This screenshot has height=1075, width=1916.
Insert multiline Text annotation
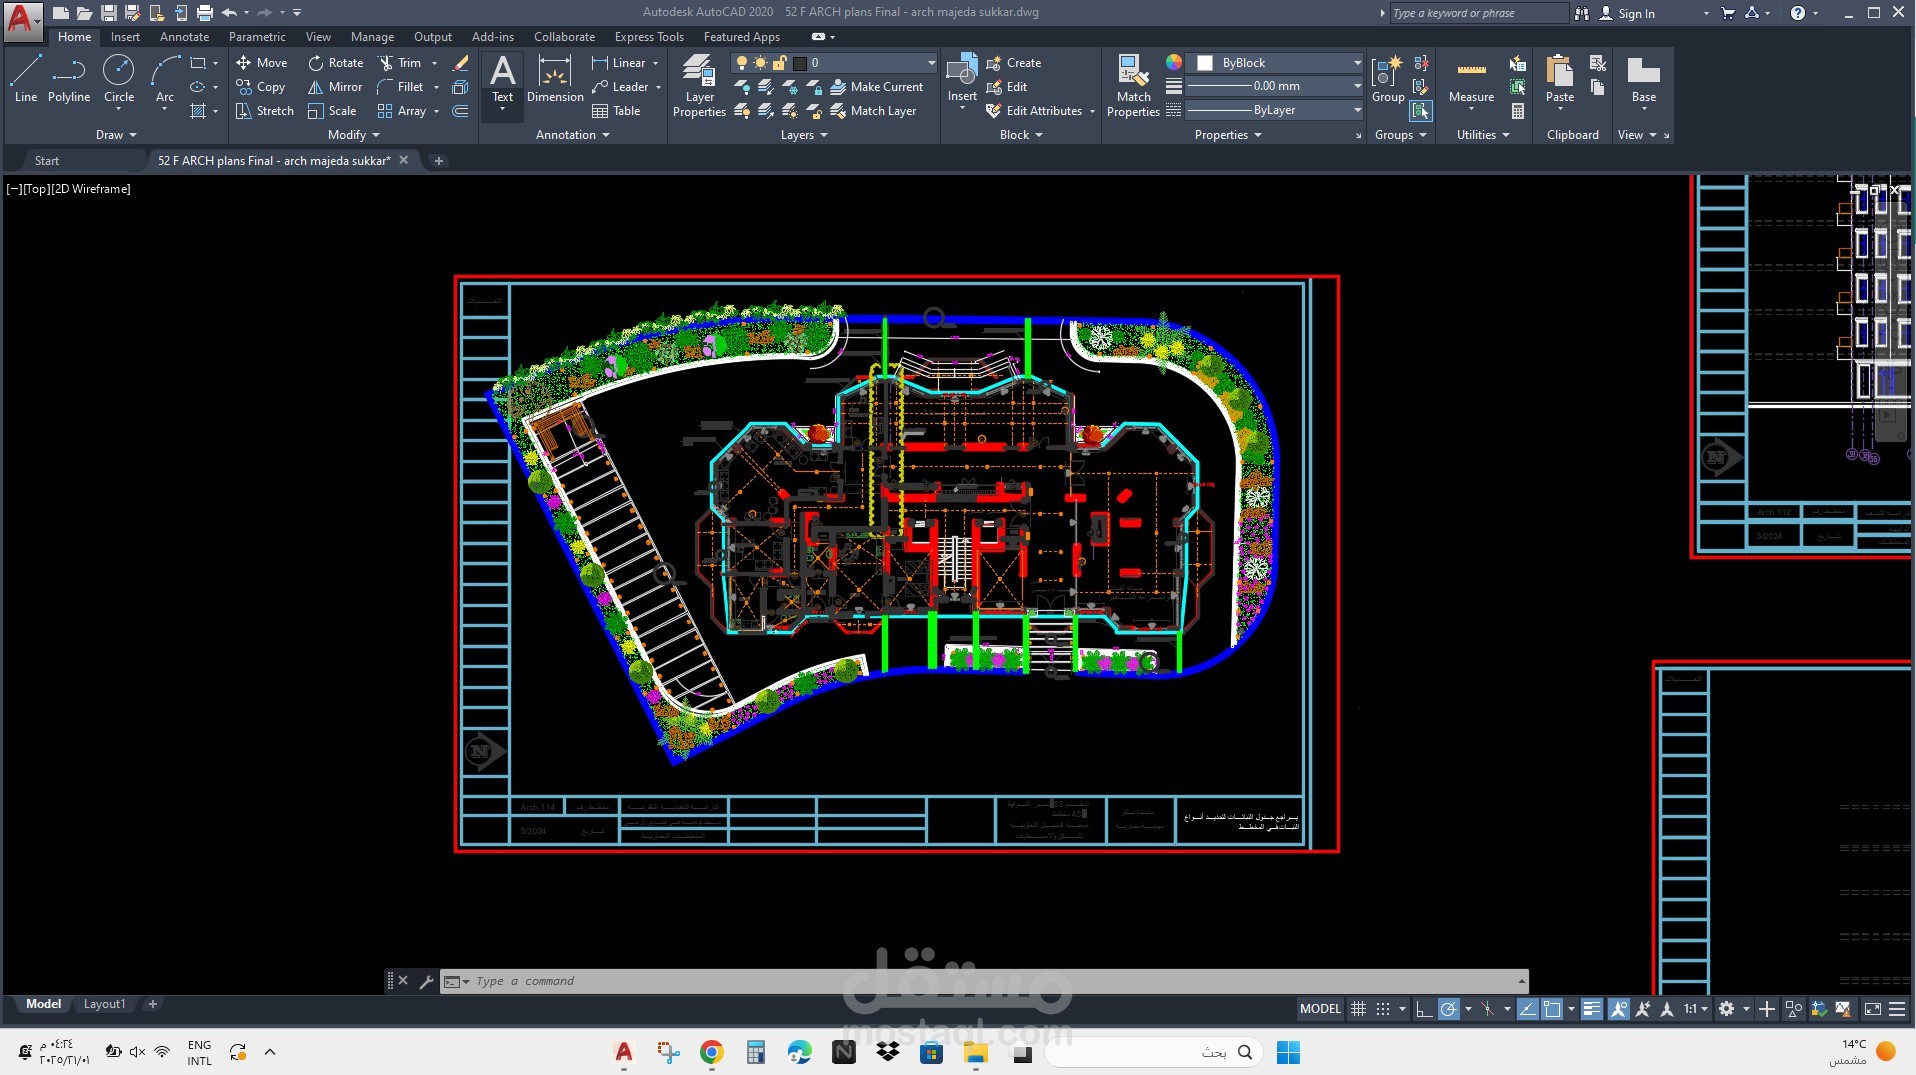coord(502,79)
